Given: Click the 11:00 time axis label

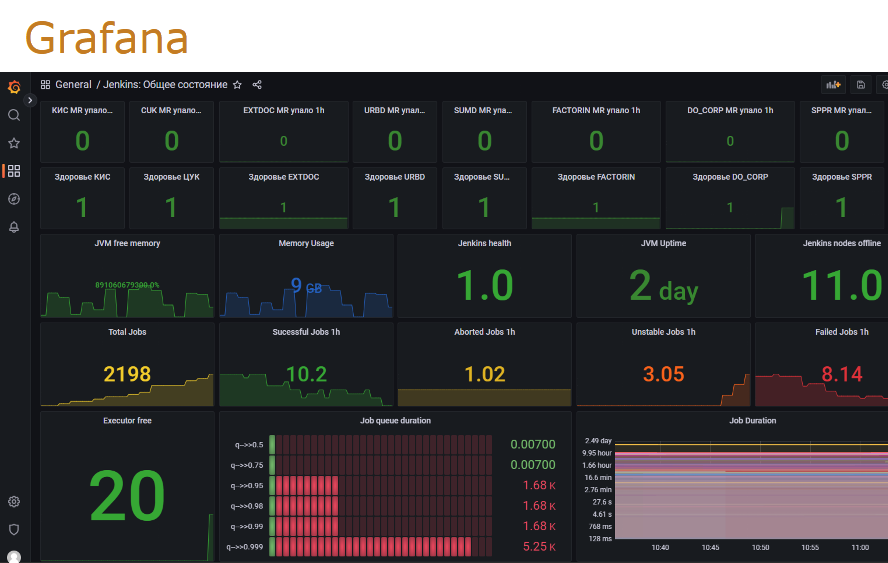Looking at the screenshot, I should (860, 547).
